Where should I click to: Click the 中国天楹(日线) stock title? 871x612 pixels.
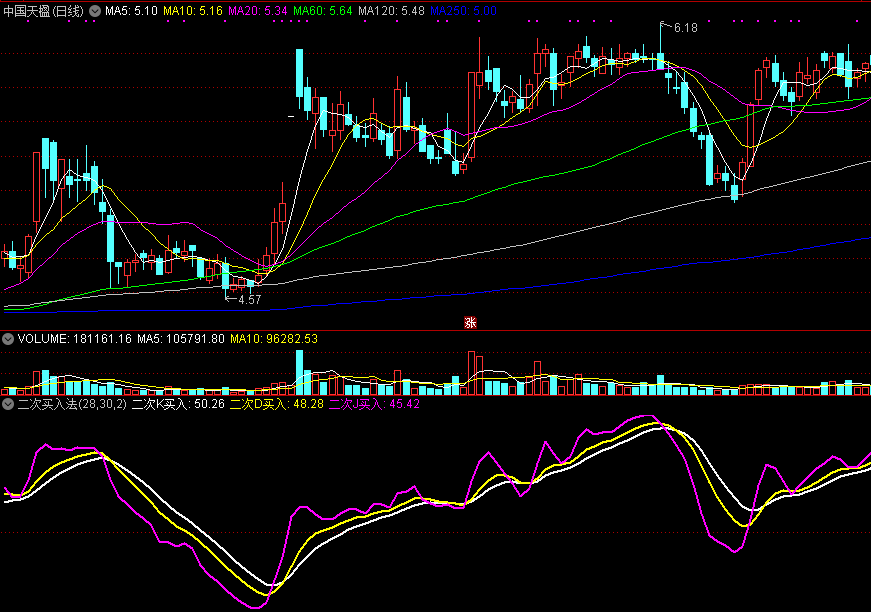[43, 11]
